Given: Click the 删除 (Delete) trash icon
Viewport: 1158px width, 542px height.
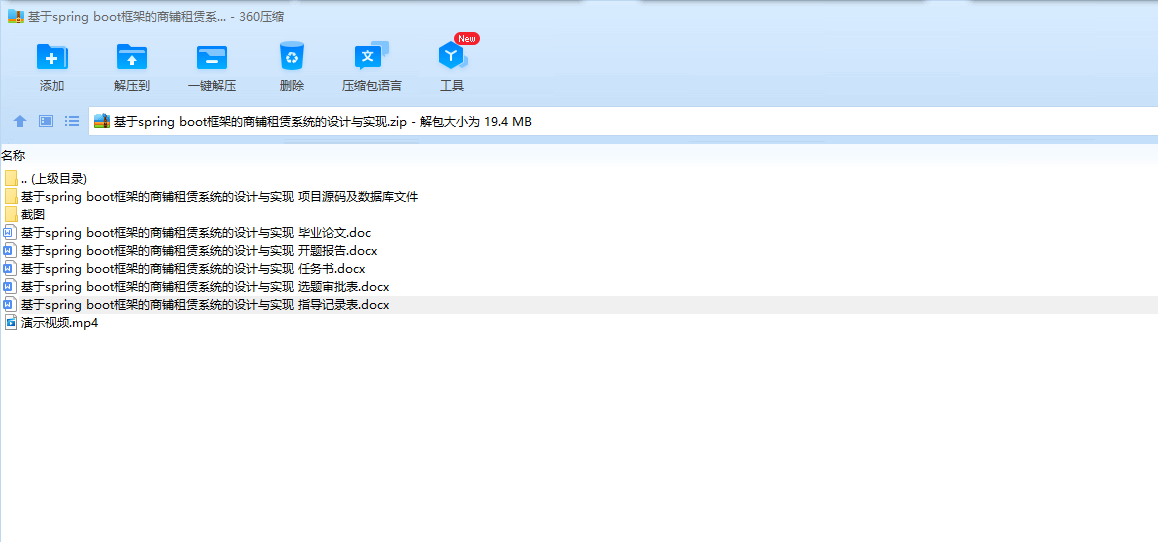Looking at the screenshot, I should click(292, 56).
